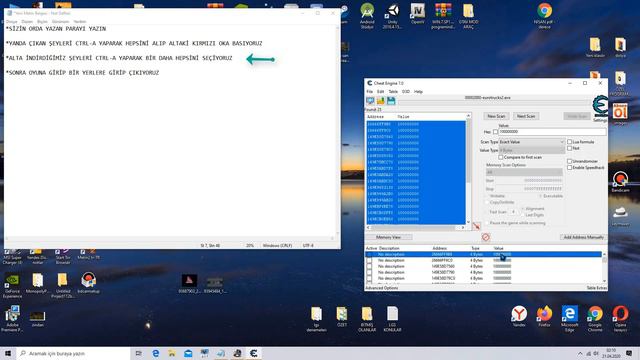Viewport: 640px width, 360px height.
Task: Open process list icon in Cheat Engine toolbar
Action: (370, 101)
